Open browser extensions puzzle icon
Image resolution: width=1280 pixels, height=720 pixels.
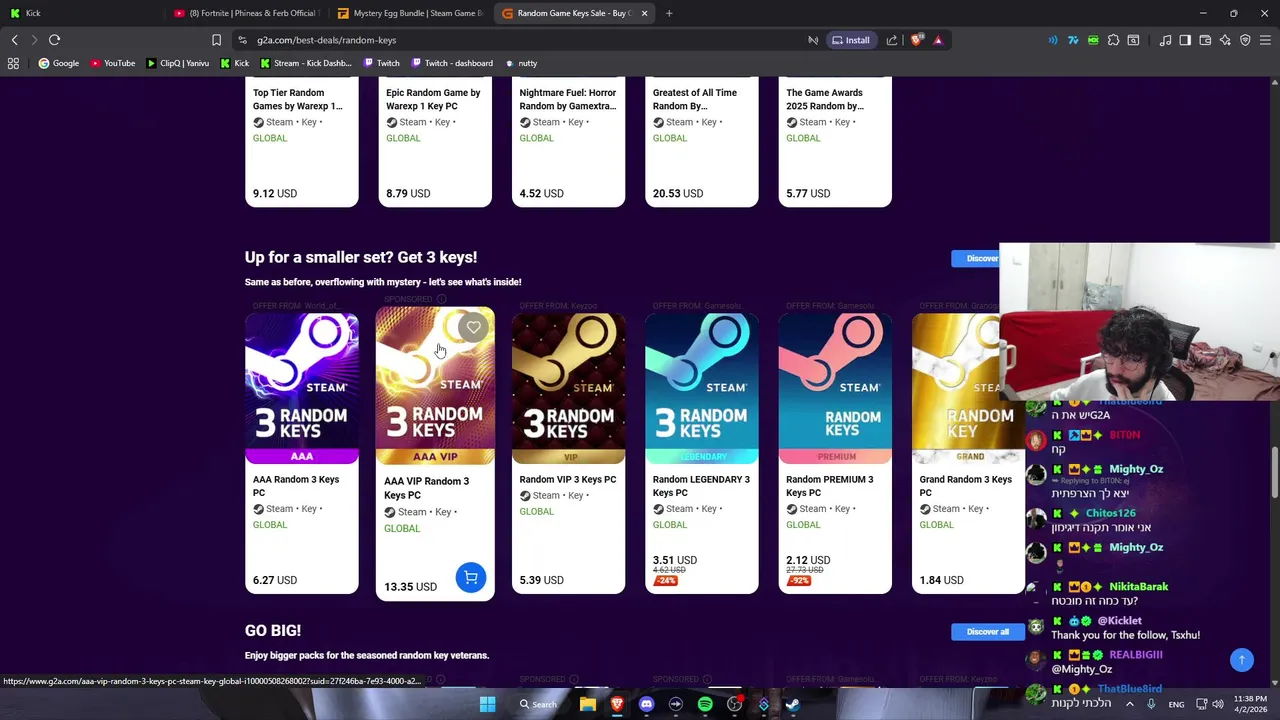[1113, 40]
